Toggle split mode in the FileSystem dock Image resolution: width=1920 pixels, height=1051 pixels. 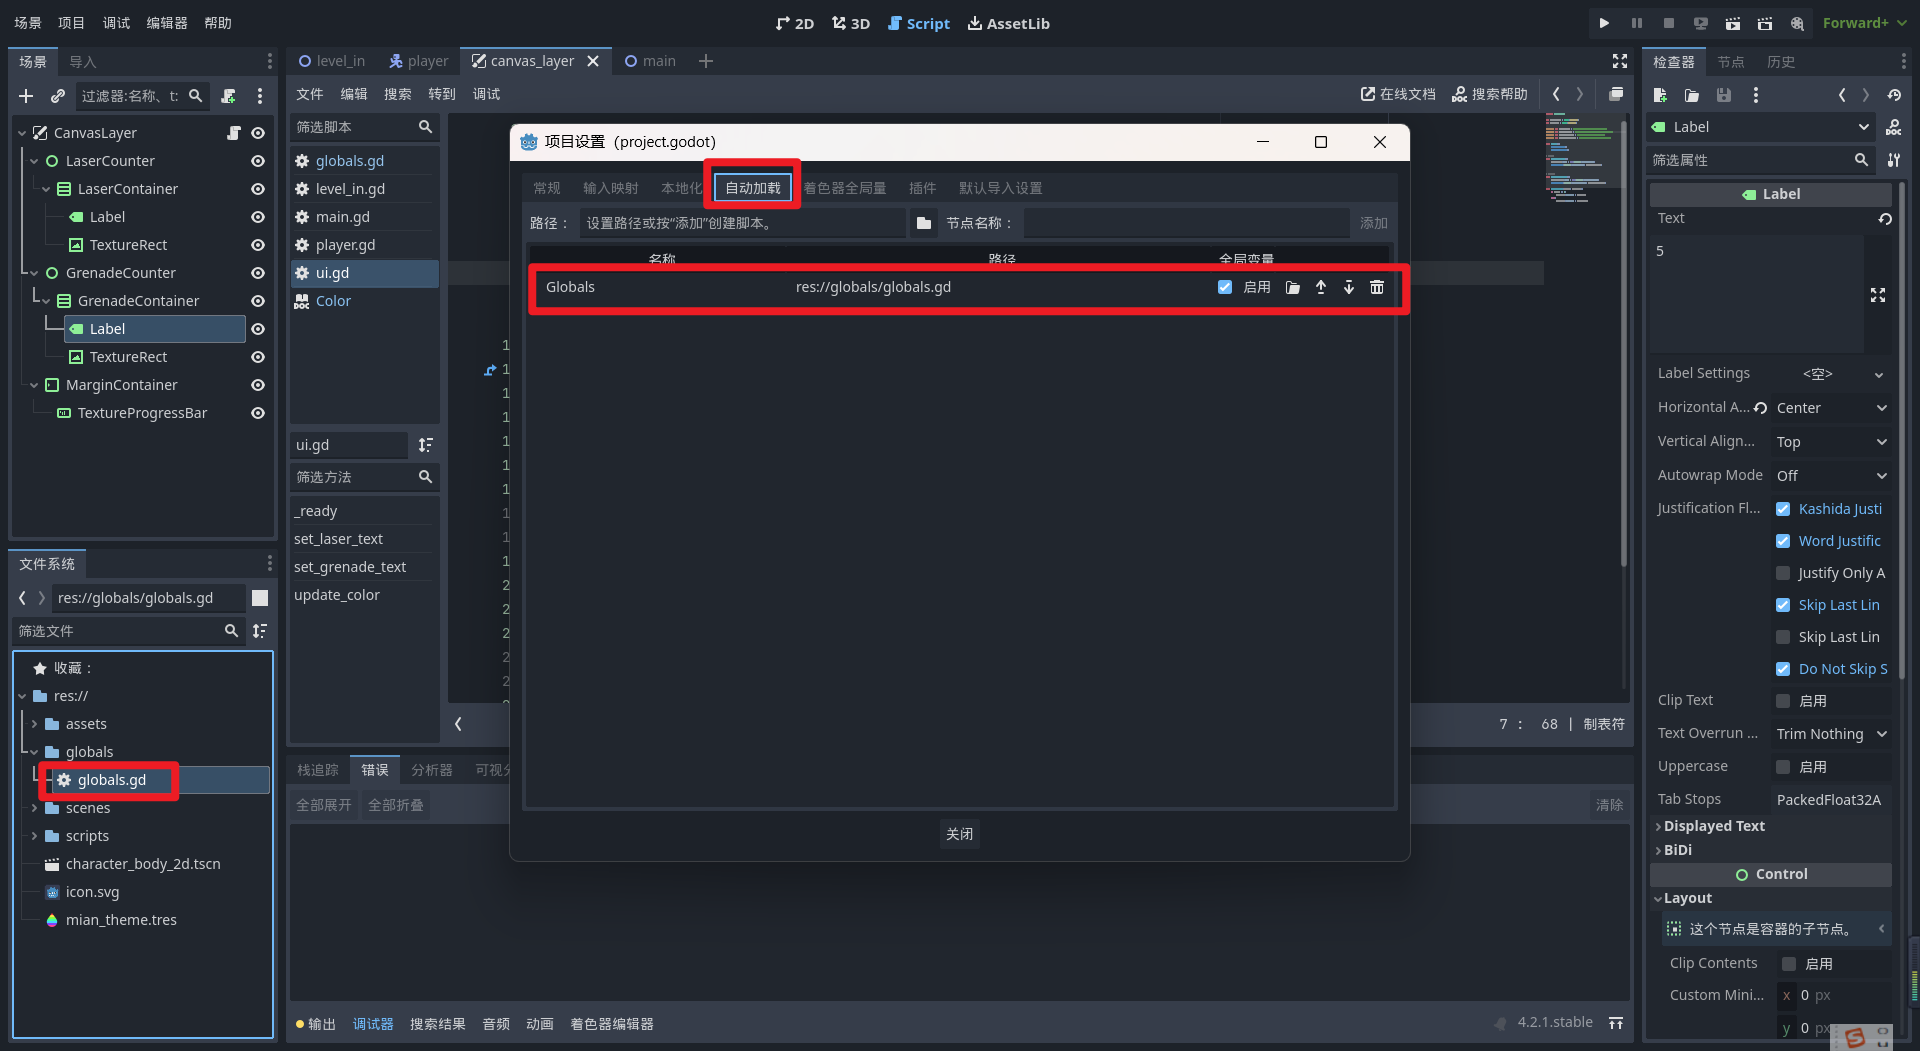(x=260, y=598)
